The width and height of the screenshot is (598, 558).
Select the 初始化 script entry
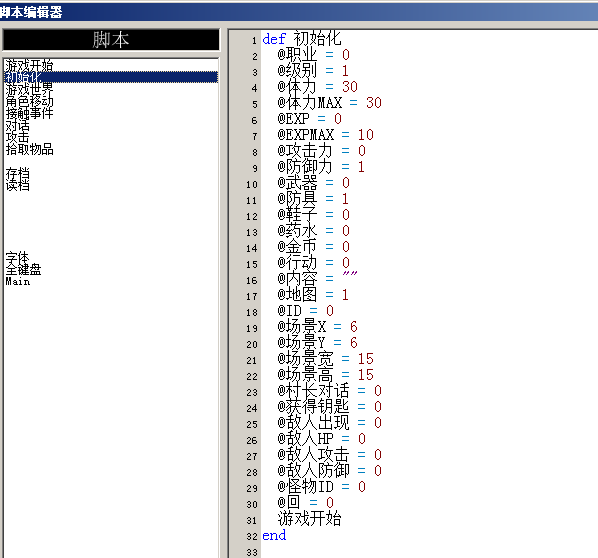pos(111,77)
